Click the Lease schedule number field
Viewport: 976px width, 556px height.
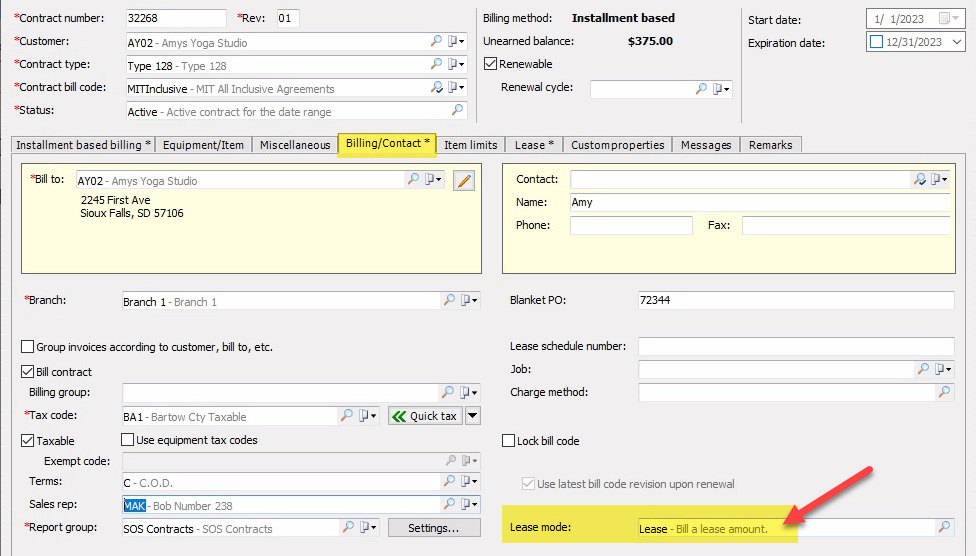pyautogui.click(x=796, y=346)
